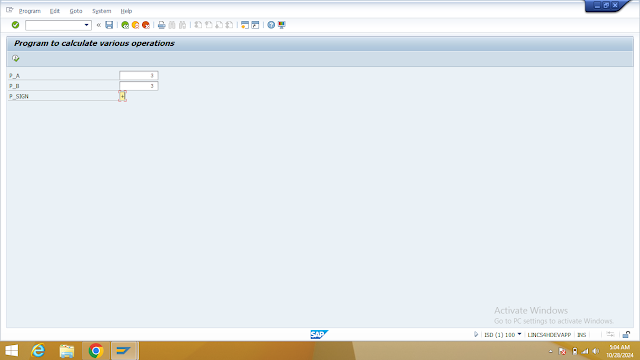Open the Goto menu
The width and height of the screenshot is (640, 360).
76,11
